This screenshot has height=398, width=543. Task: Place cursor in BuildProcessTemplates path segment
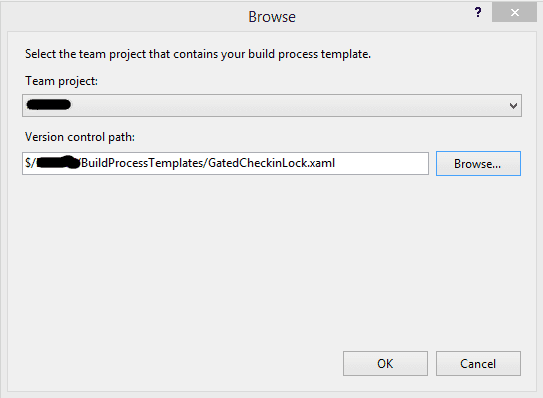143,163
